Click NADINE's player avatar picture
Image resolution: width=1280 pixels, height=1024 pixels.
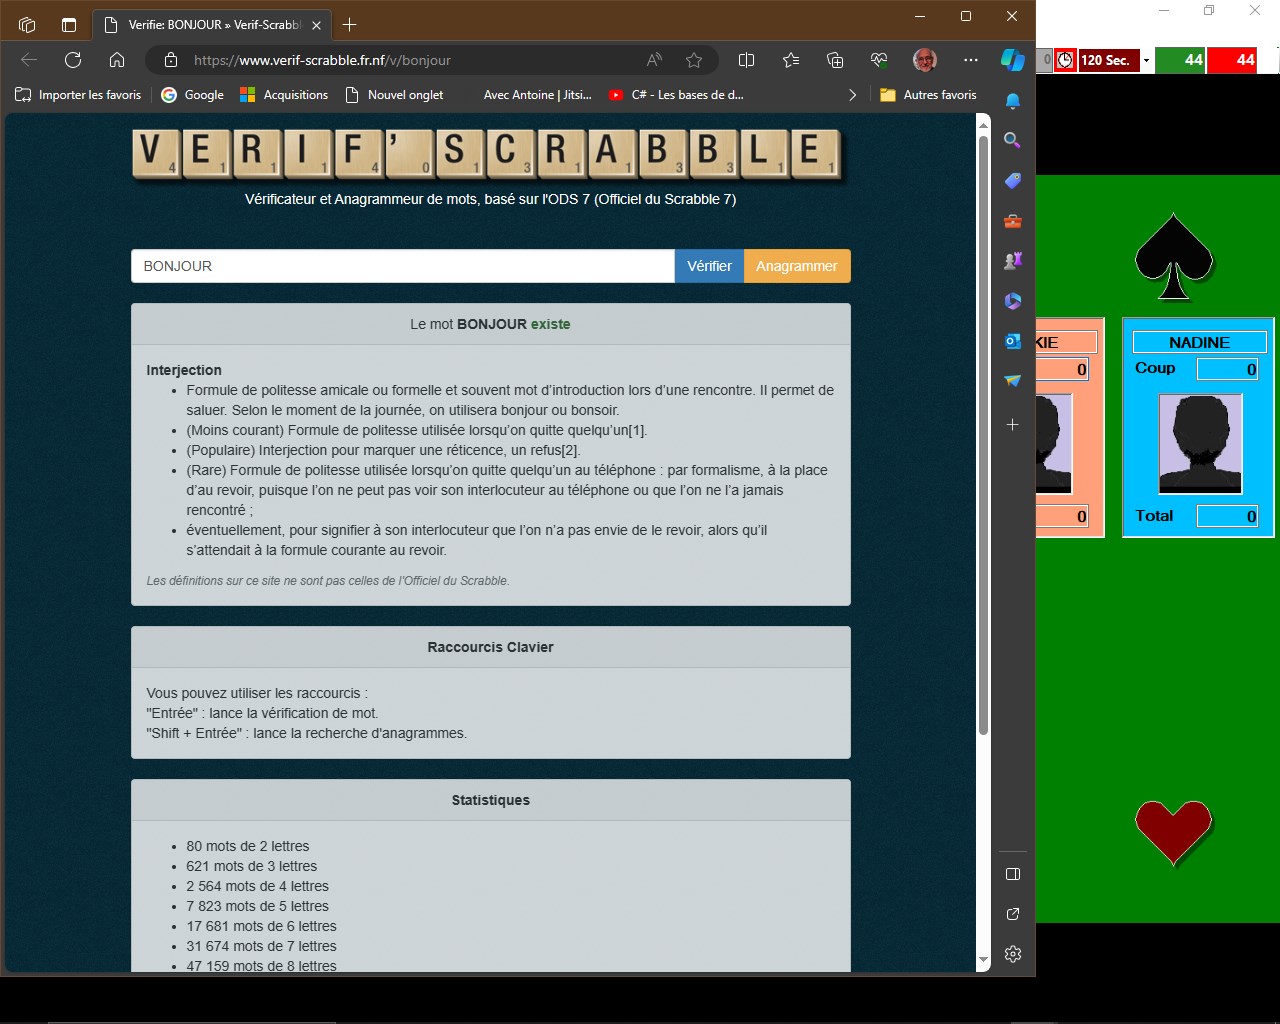click(1200, 444)
